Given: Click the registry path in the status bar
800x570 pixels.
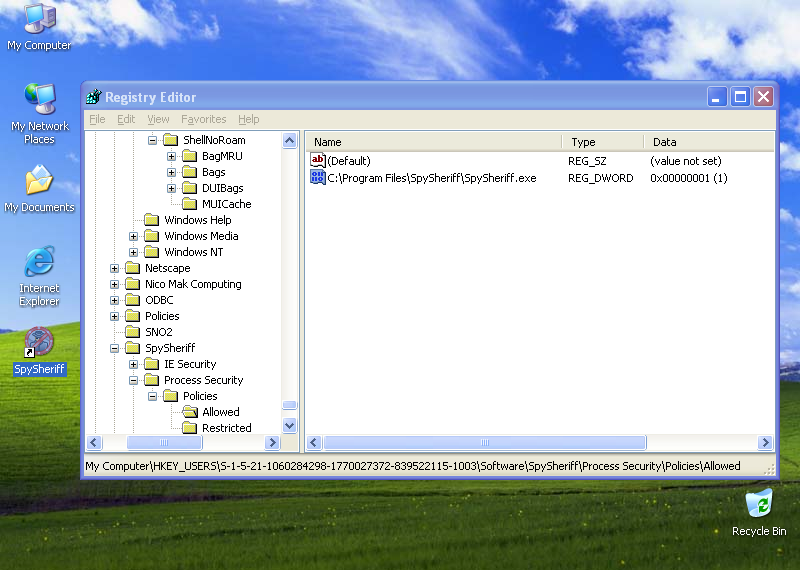Looking at the screenshot, I should (412, 466).
